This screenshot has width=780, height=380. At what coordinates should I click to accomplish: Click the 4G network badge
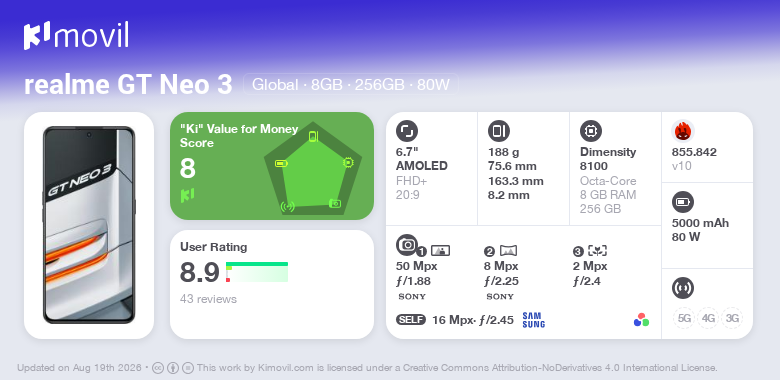(708, 318)
